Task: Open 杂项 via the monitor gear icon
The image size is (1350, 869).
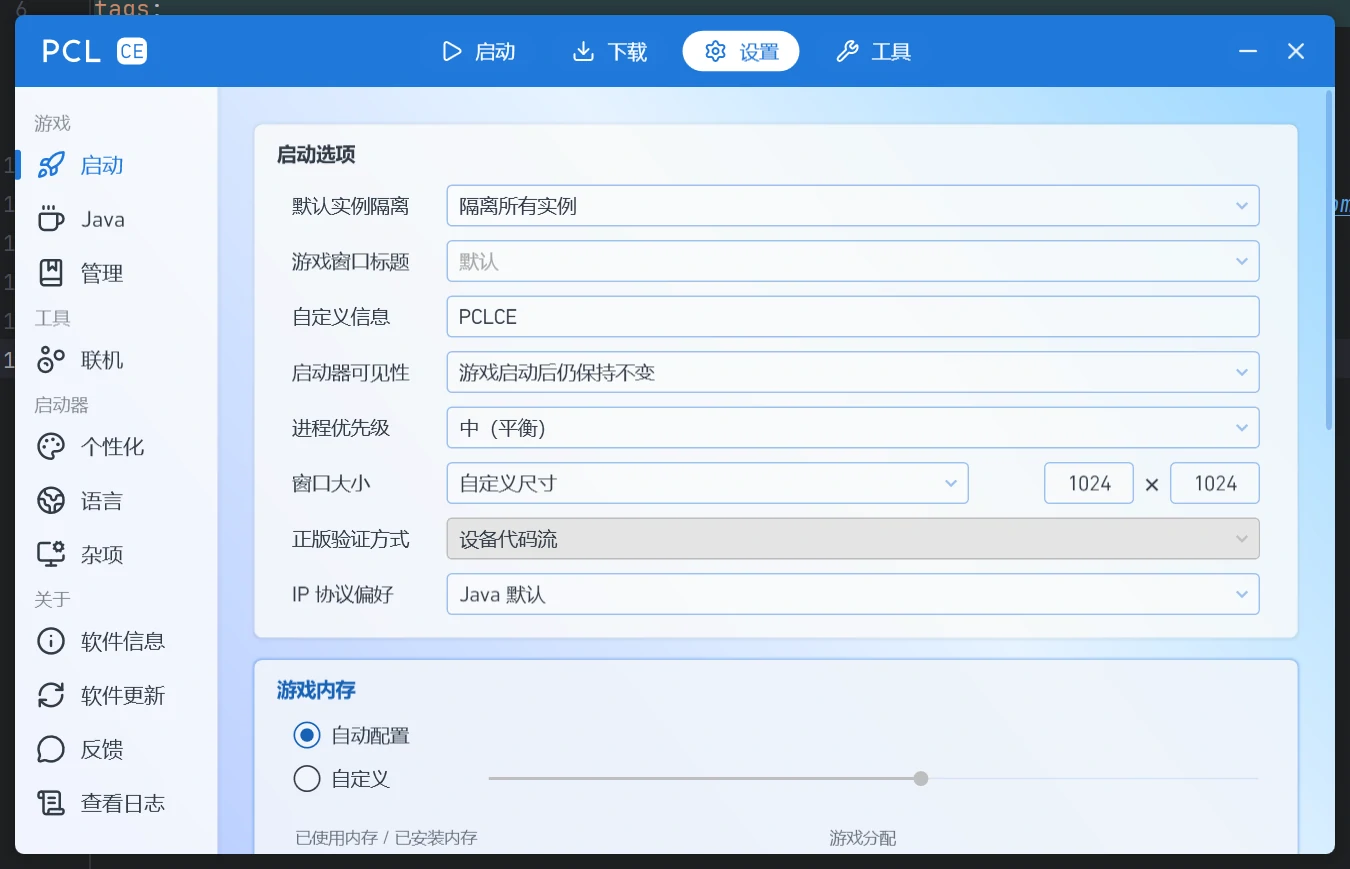Action: 51,554
